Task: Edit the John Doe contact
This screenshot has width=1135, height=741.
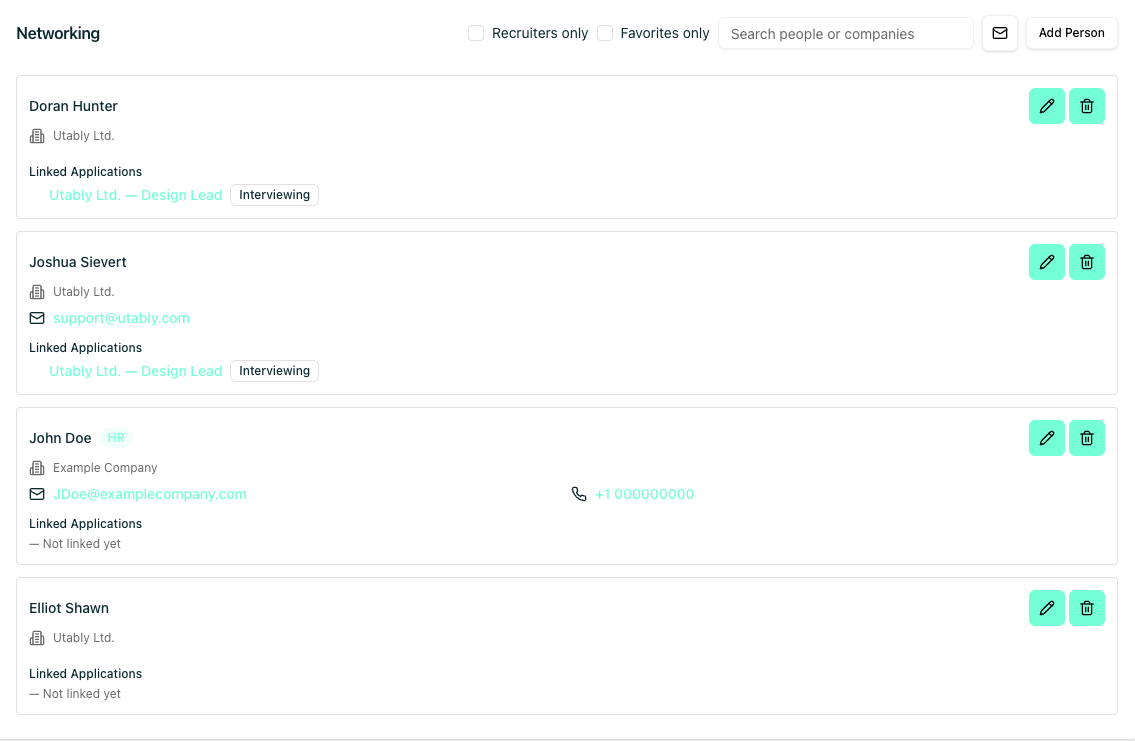Action: pyautogui.click(x=1046, y=438)
